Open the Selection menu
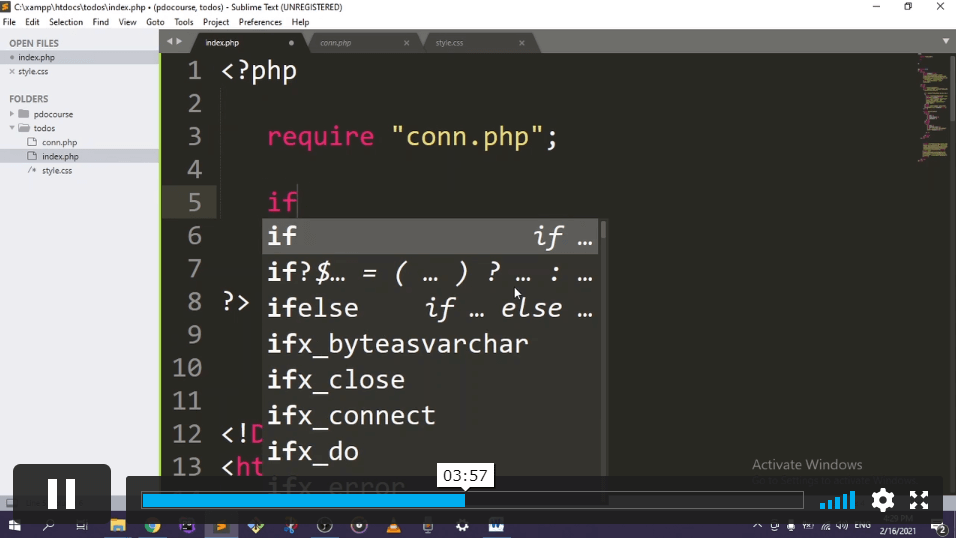Image resolution: width=956 pixels, height=538 pixels. [66, 22]
